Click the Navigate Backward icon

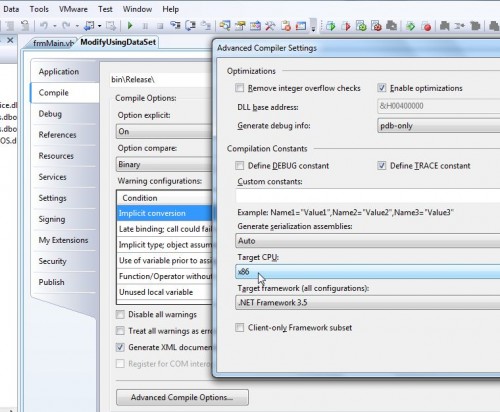tap(89, 25)
